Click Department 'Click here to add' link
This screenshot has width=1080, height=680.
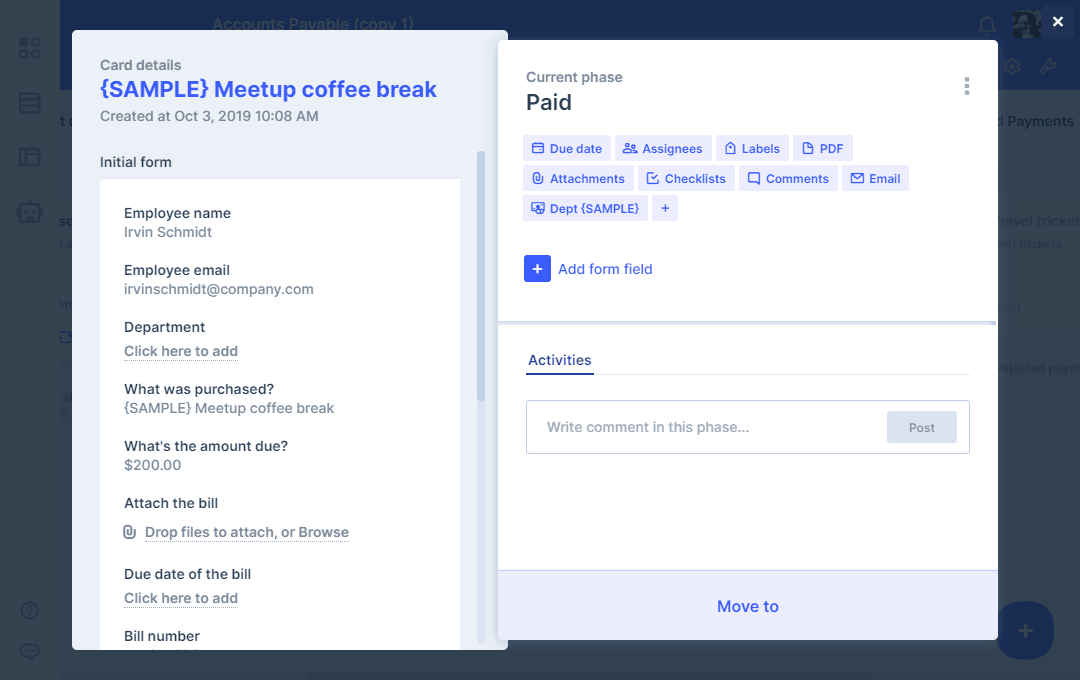coord(181,351)
